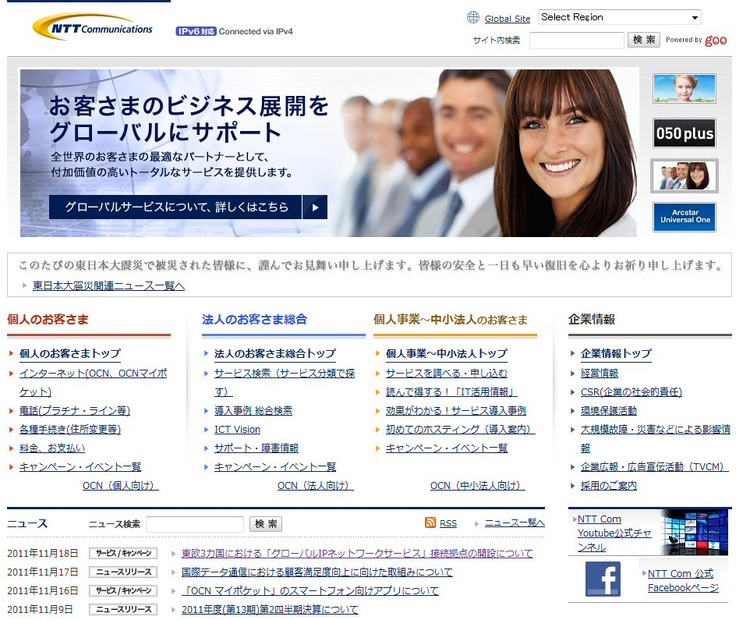Open 読んで得する！「IT活用情報」link
Viewport: 750px width, 620px height.
tap(452, 392)
